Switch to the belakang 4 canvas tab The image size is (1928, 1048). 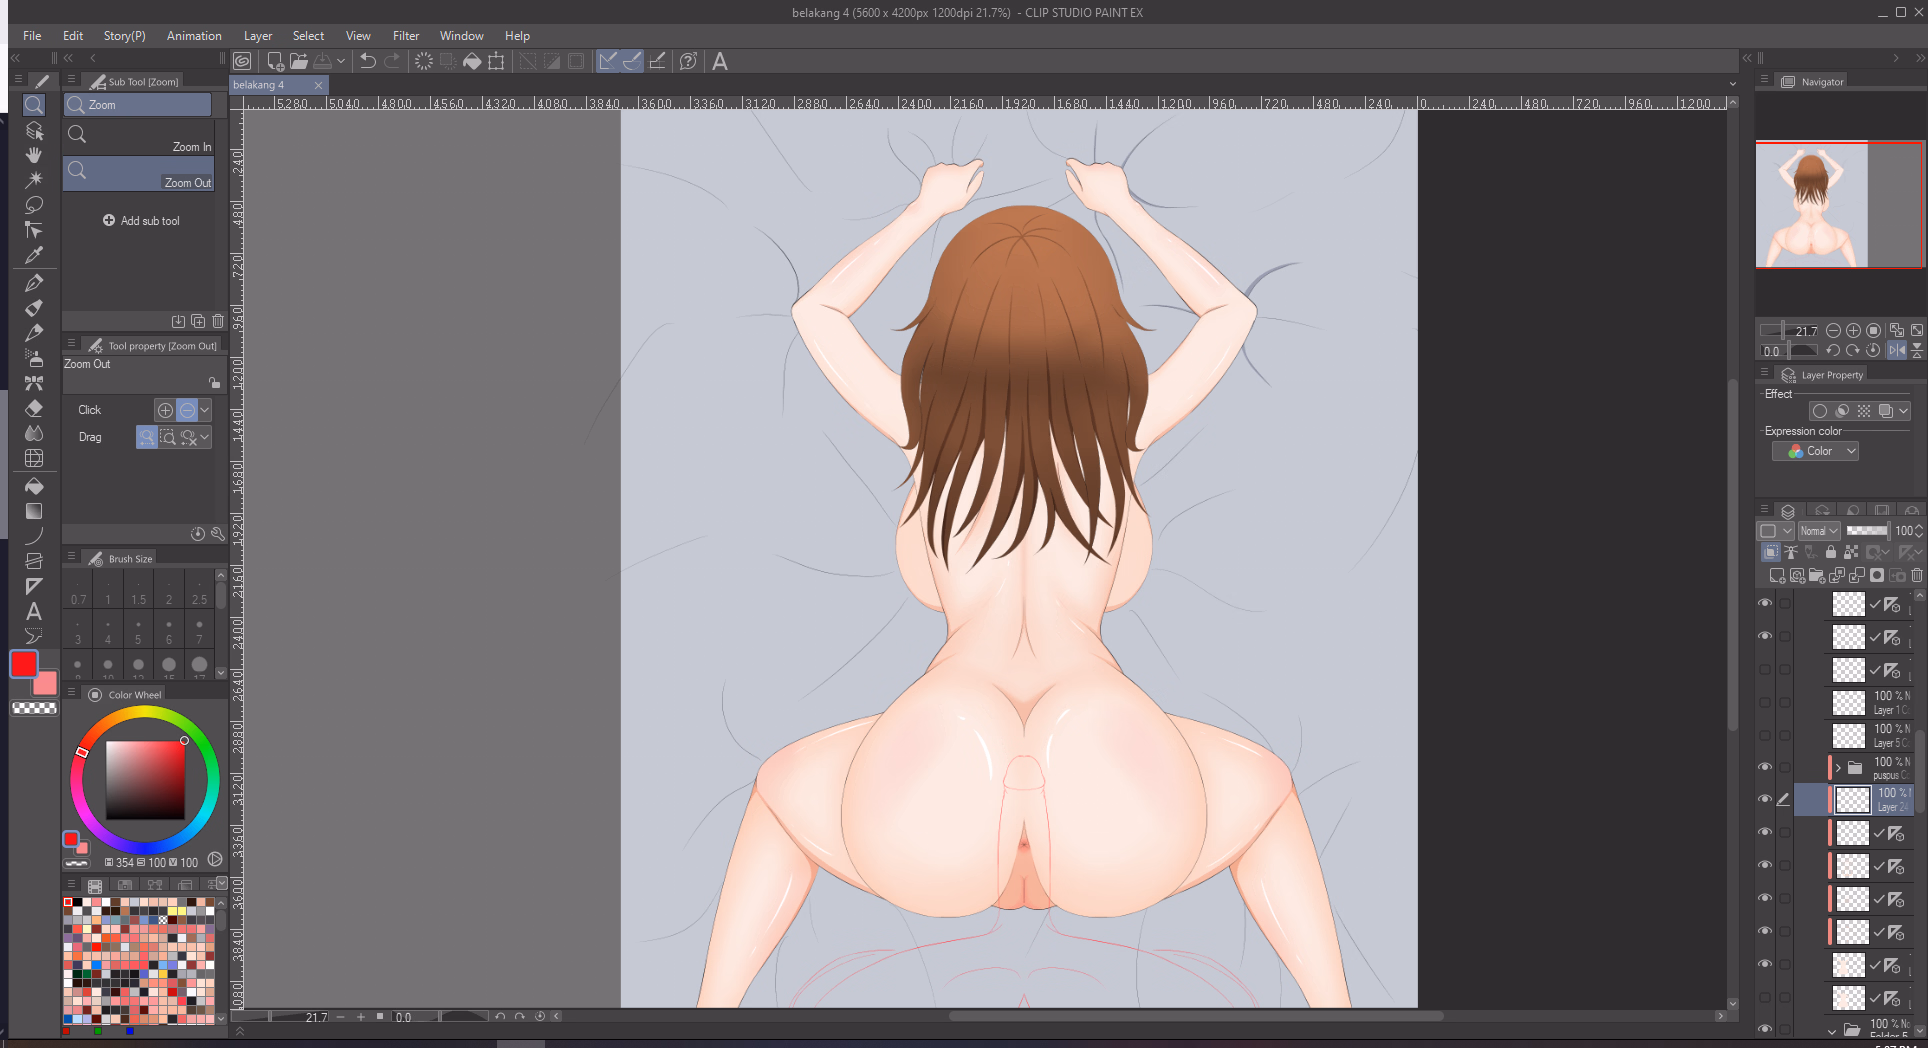260,85
